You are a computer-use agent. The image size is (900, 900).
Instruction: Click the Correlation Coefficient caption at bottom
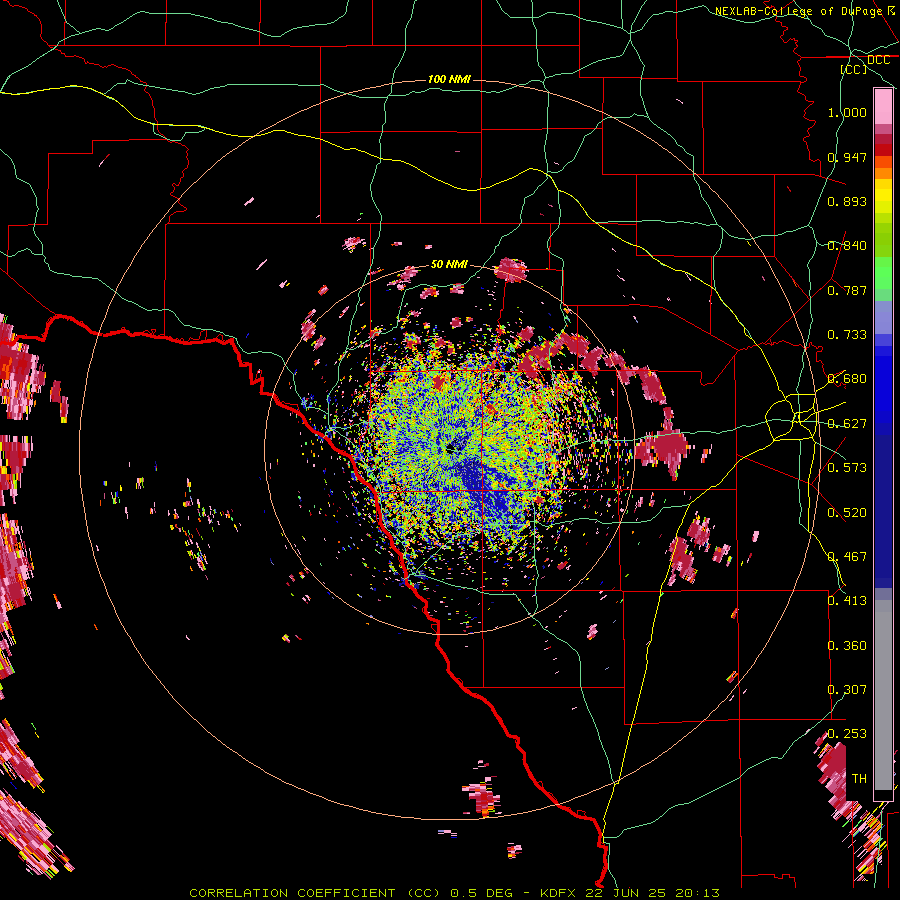click(x=454, y=893)
